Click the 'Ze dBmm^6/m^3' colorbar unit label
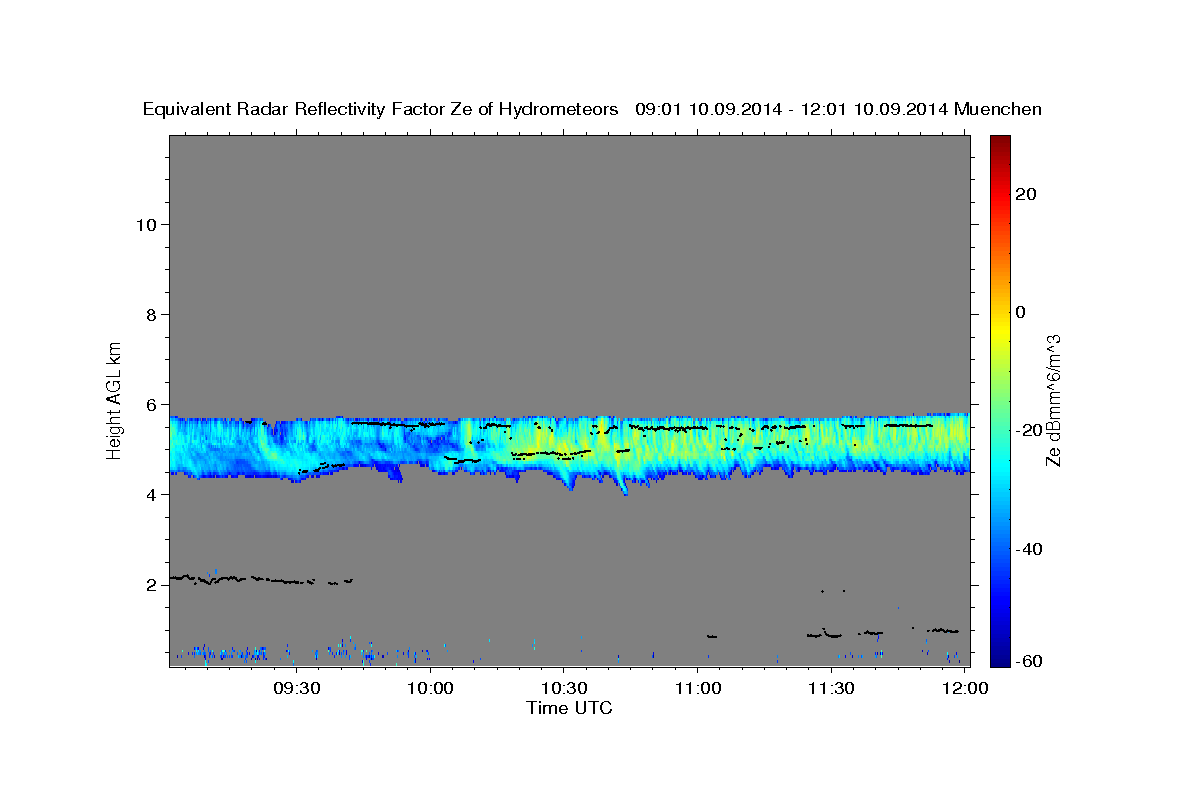Image resolution: width=1200 pixels, height=800 pixels. 1053,400
